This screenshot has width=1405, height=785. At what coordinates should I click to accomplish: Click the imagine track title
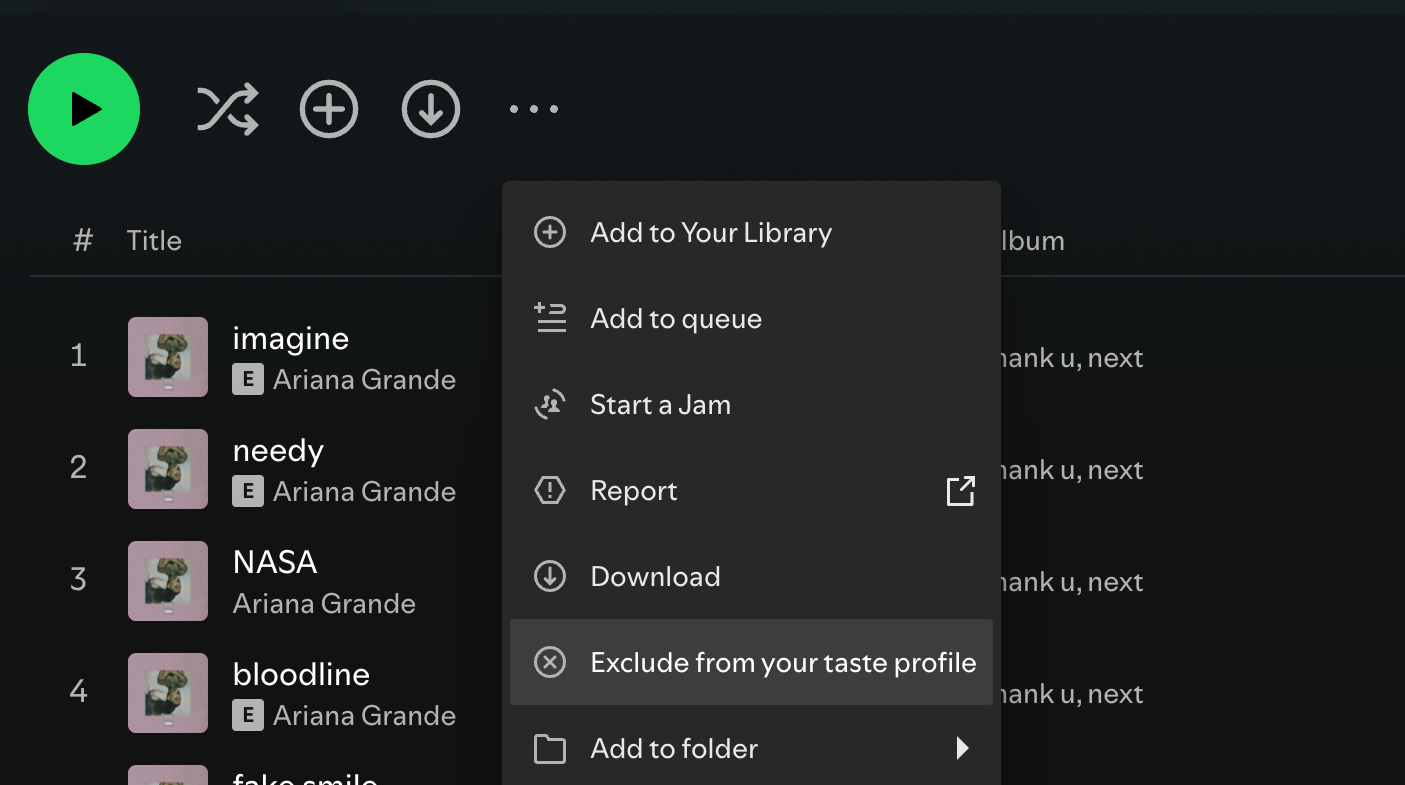pos(290,340)
